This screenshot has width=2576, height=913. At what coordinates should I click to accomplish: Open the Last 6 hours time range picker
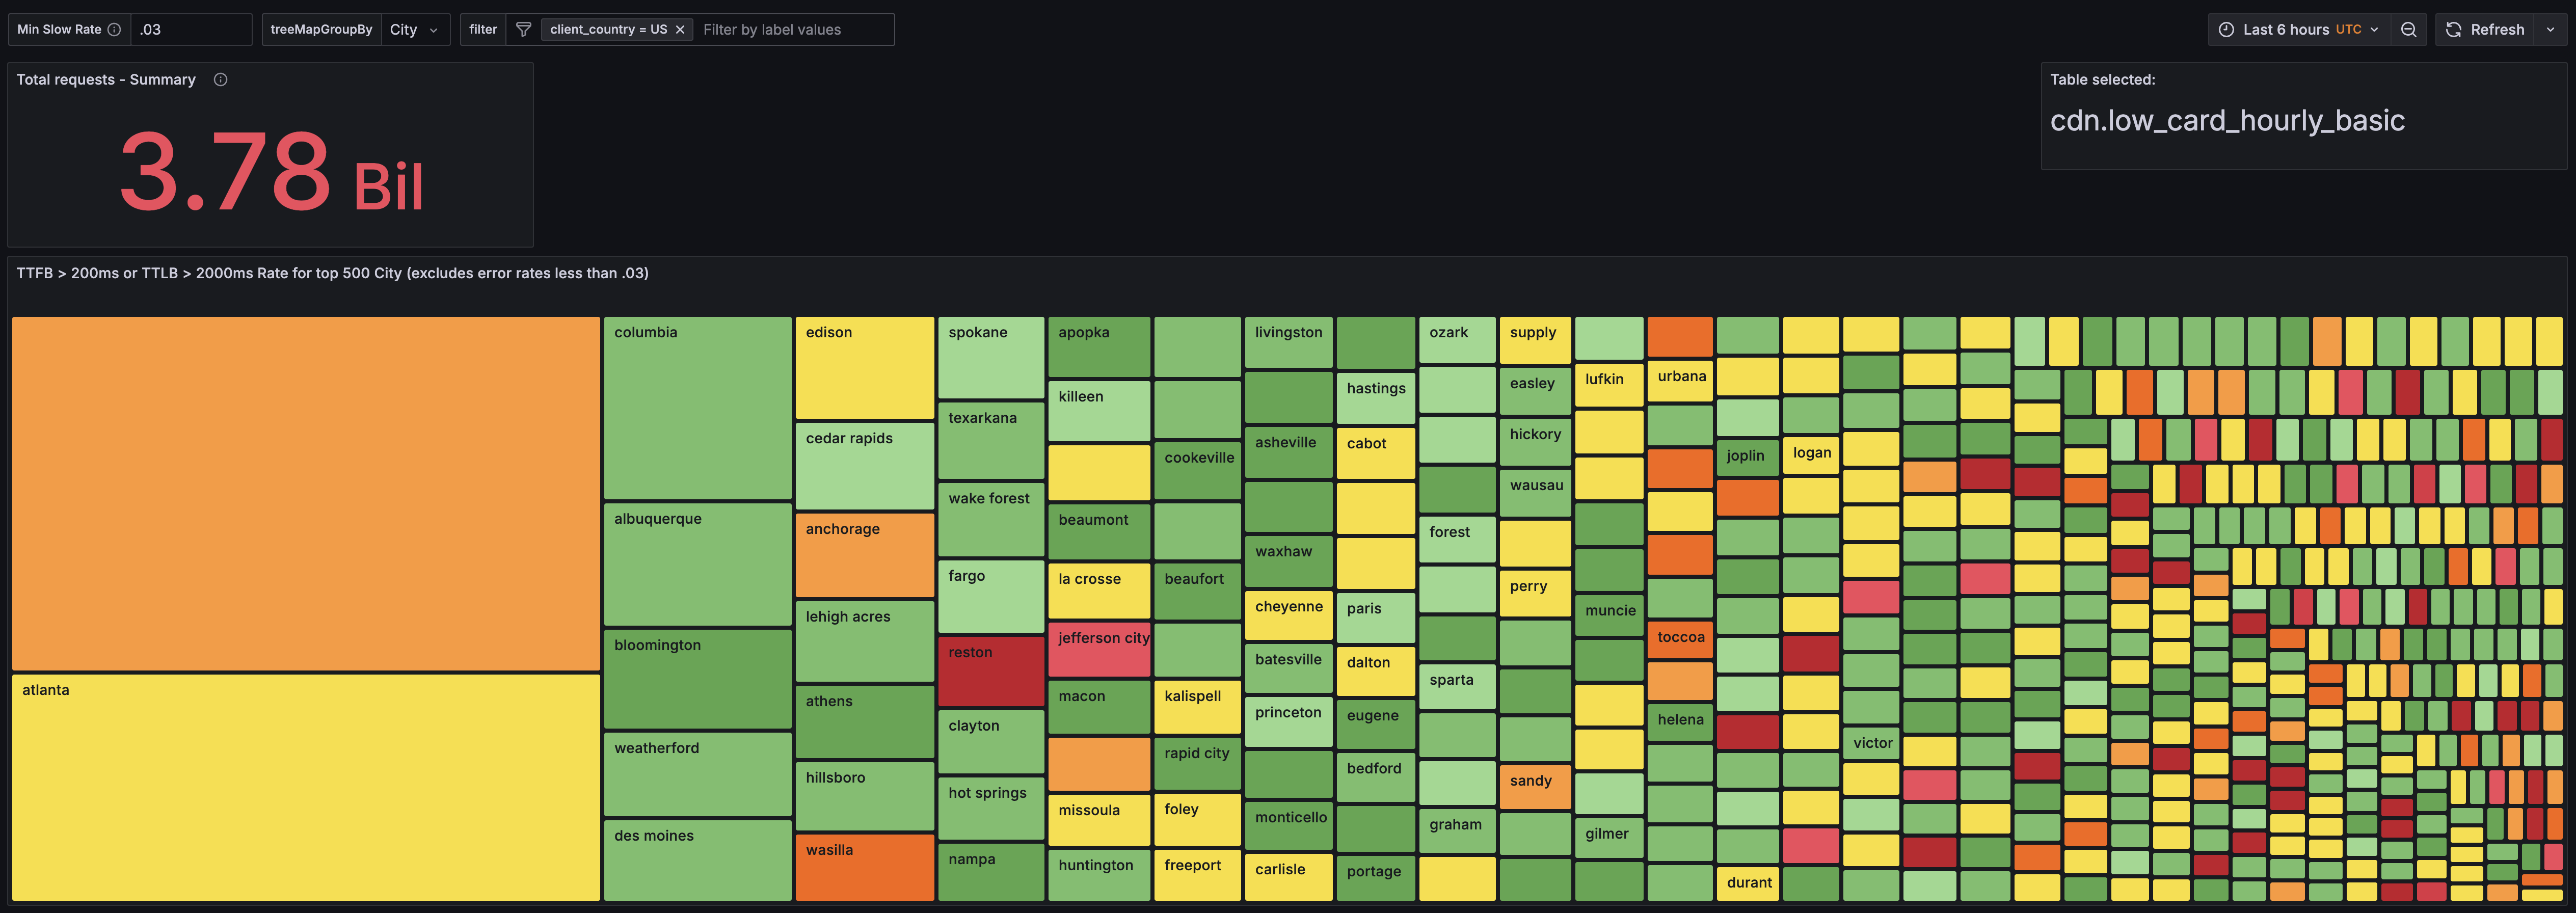coord(2299,30)
